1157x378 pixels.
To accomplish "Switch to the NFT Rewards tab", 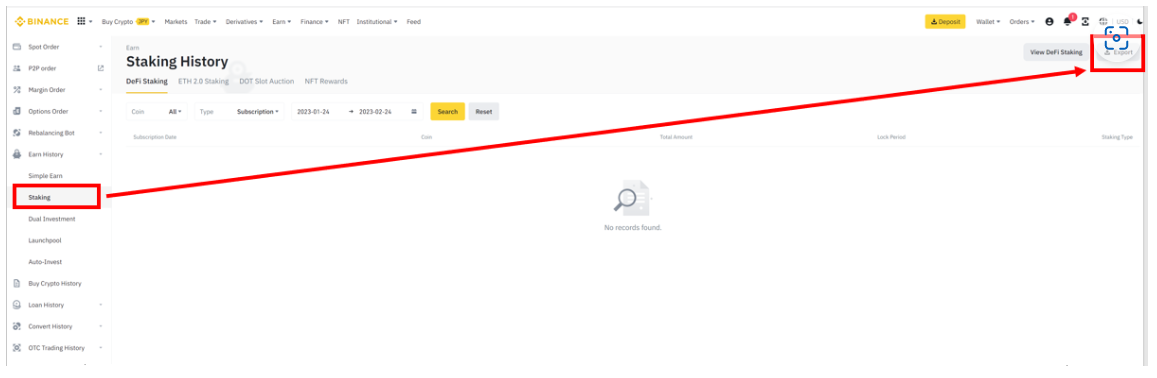I will 326,81.
